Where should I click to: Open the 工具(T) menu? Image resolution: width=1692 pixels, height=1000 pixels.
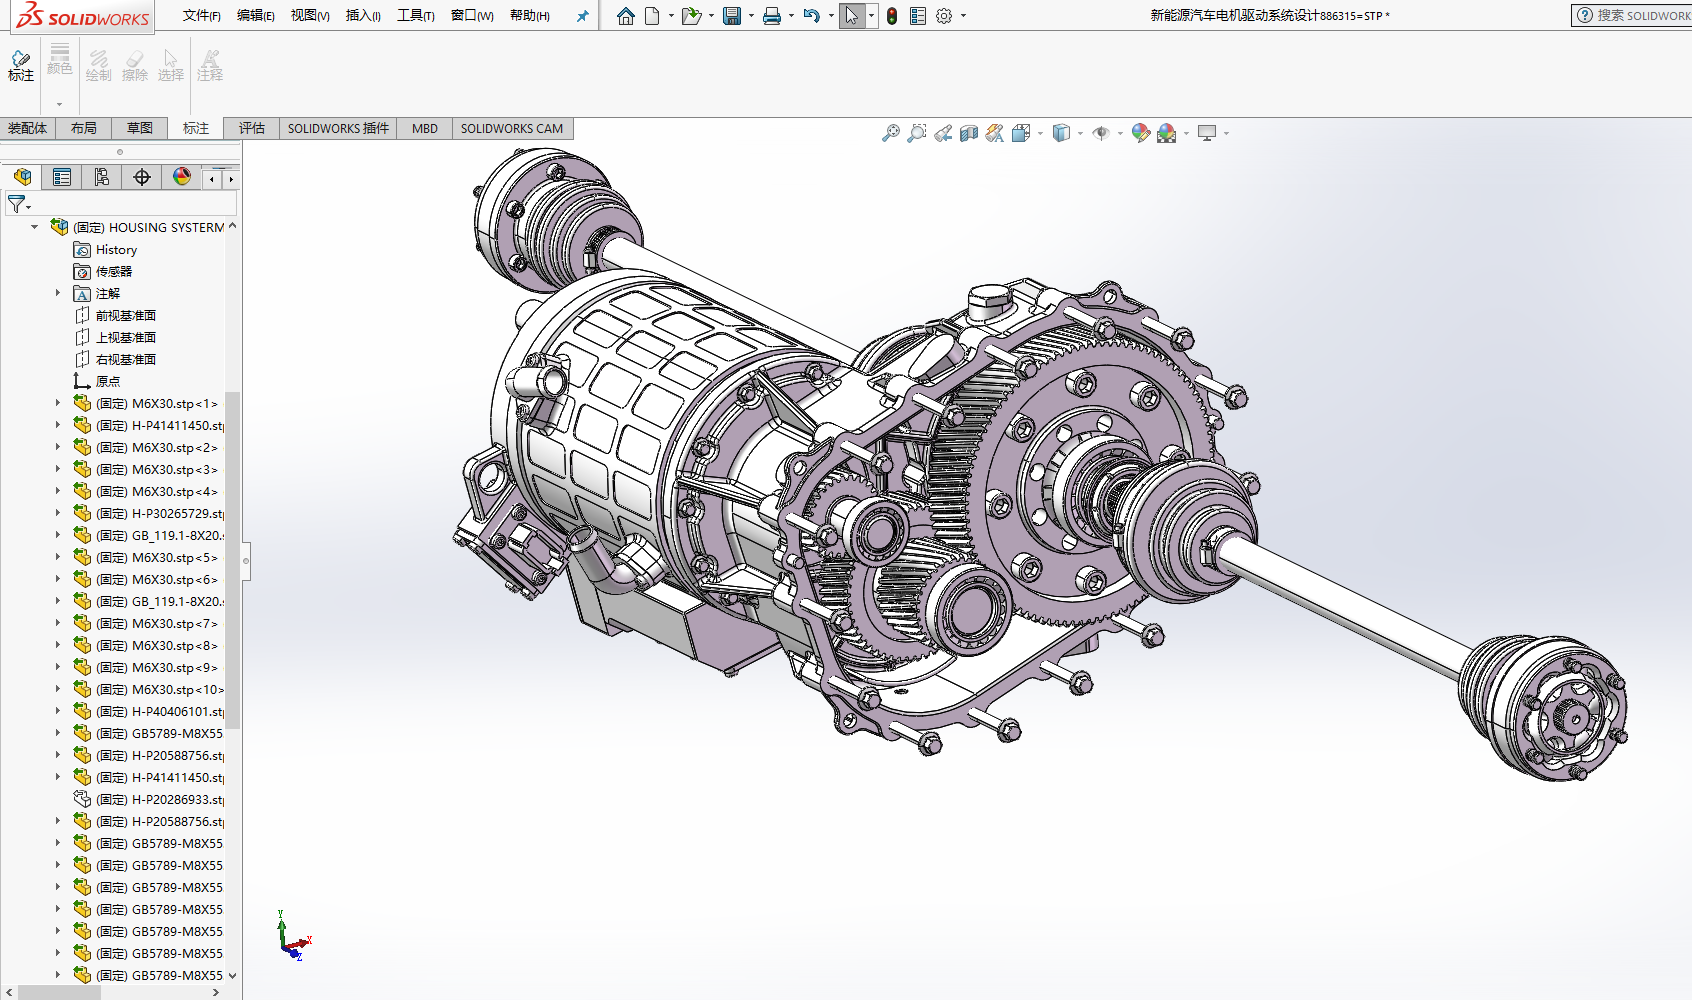415,16
